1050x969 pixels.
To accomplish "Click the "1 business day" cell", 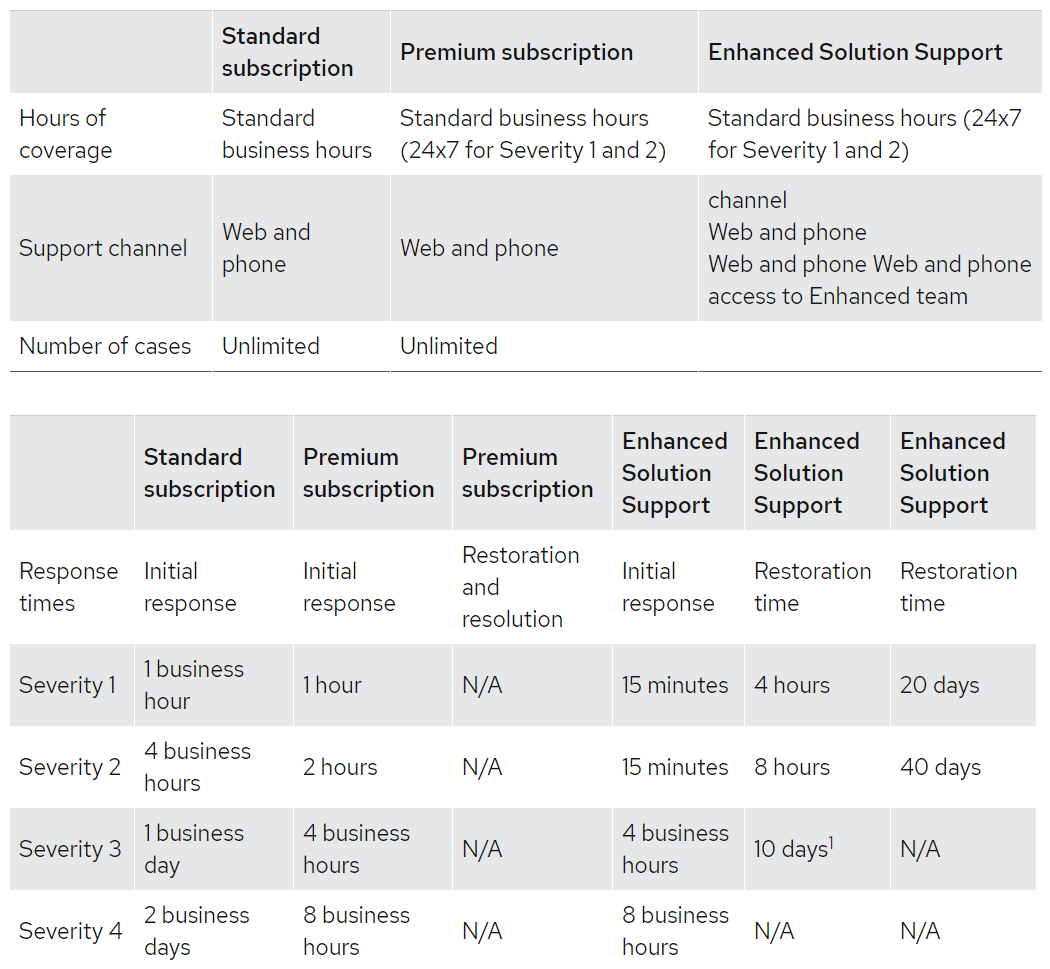I will point(193,849).
